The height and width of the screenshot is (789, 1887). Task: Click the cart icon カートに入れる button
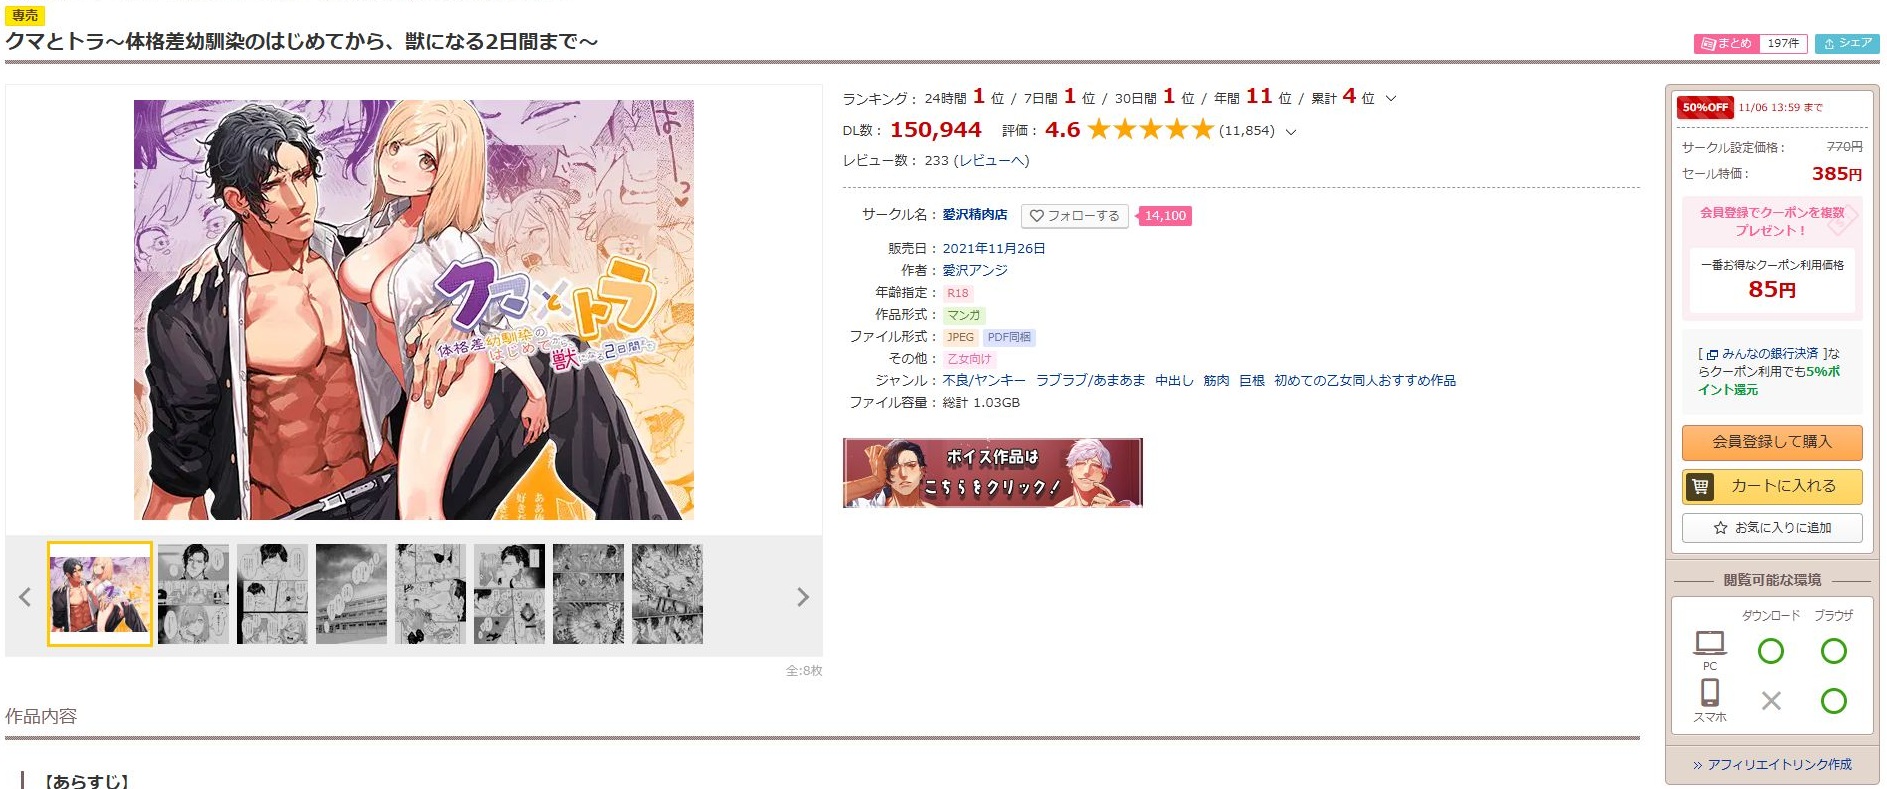pos(1772,487)
